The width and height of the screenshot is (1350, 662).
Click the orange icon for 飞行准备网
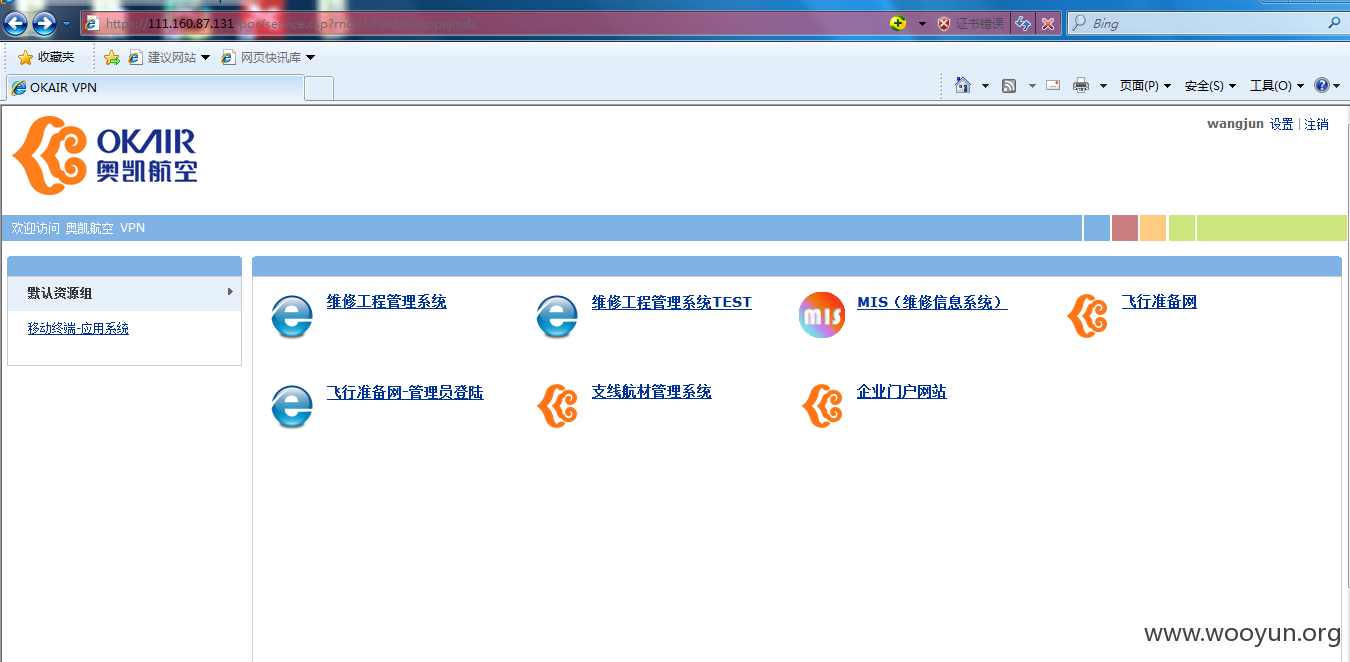pos(1087,315)
